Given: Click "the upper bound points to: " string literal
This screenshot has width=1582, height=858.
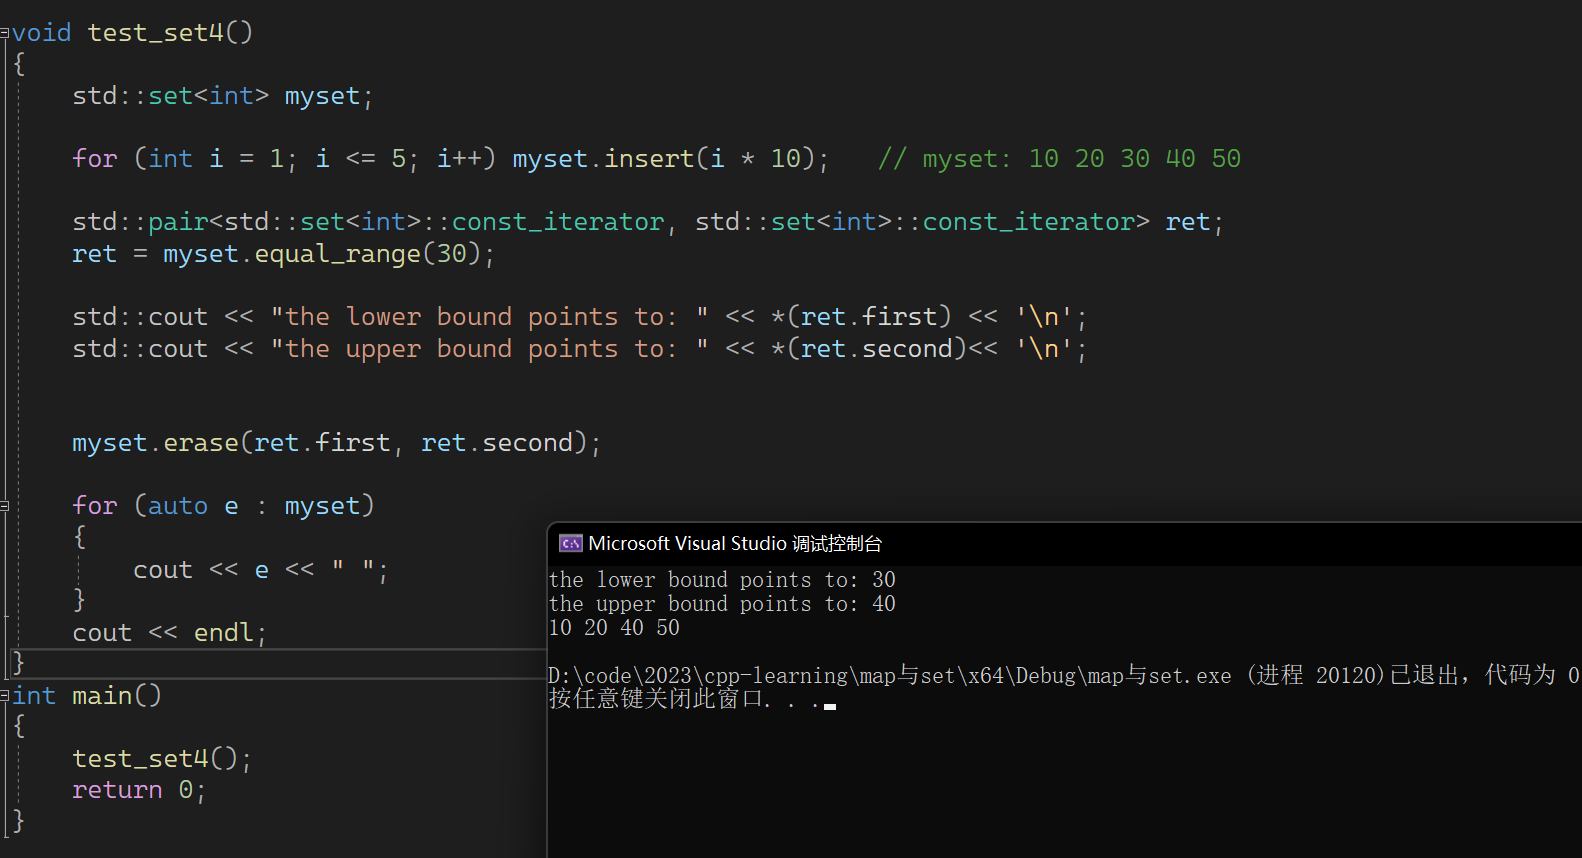Looking at the screenshot, I should (490, 349).
